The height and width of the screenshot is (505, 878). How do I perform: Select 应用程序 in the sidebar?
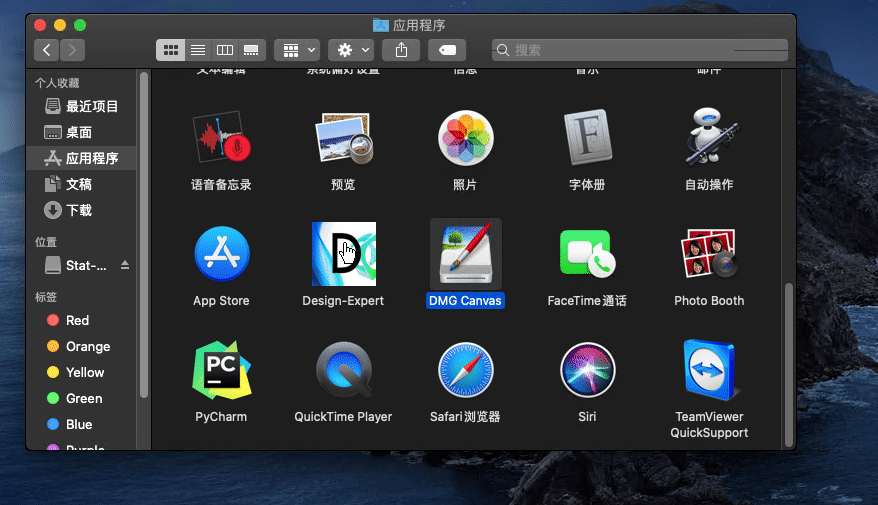pos(81,158)
